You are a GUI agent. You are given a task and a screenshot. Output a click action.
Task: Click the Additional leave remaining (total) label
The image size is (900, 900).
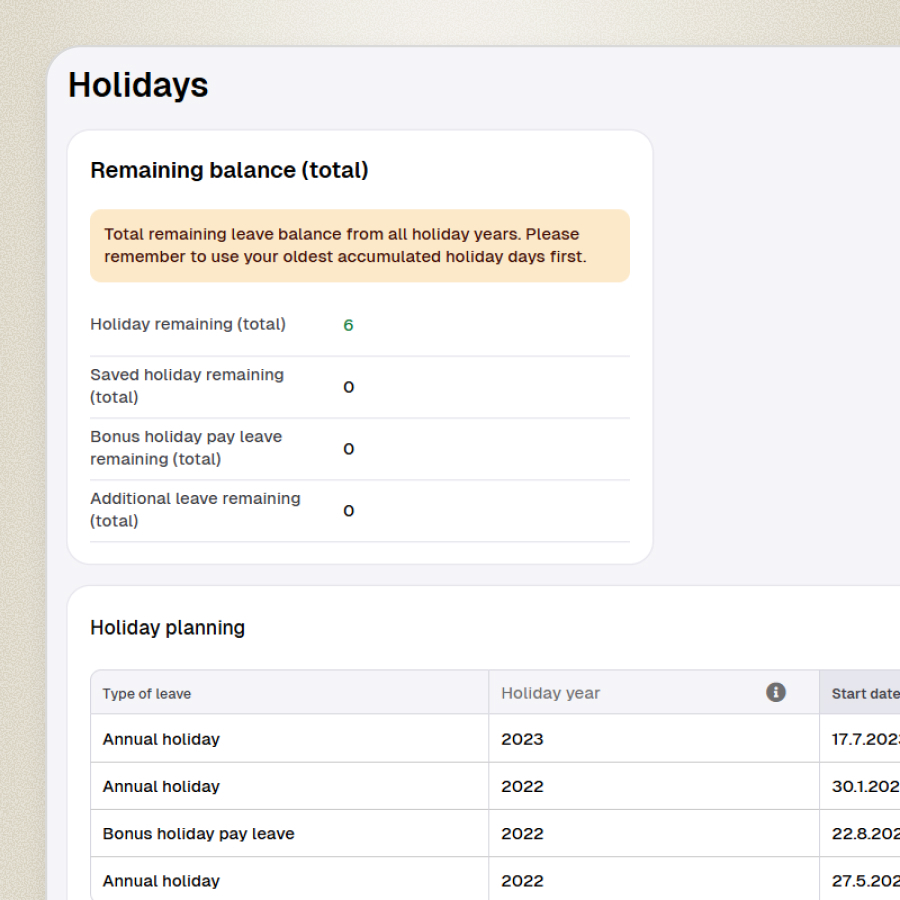[195, 510]
